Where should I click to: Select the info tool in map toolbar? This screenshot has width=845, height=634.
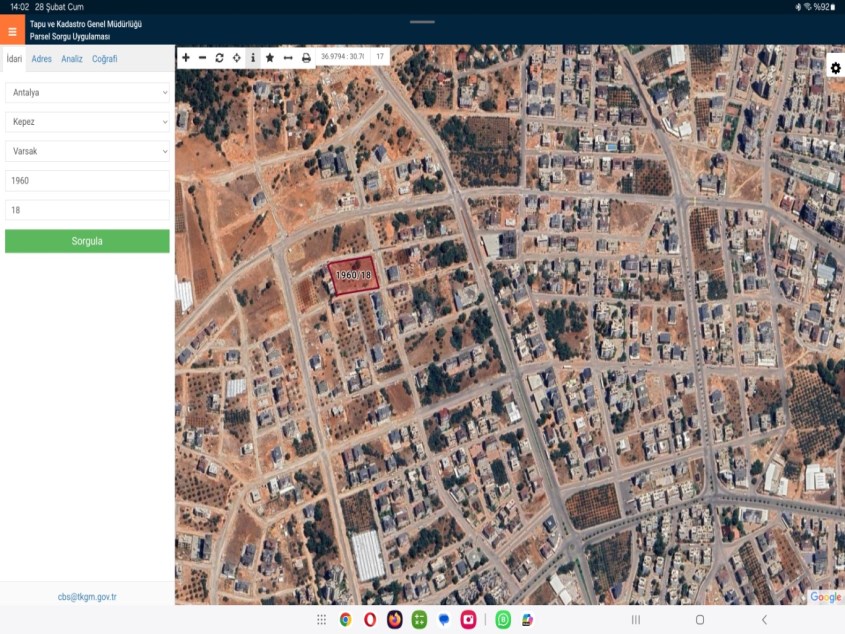click(x=253, y=58)
